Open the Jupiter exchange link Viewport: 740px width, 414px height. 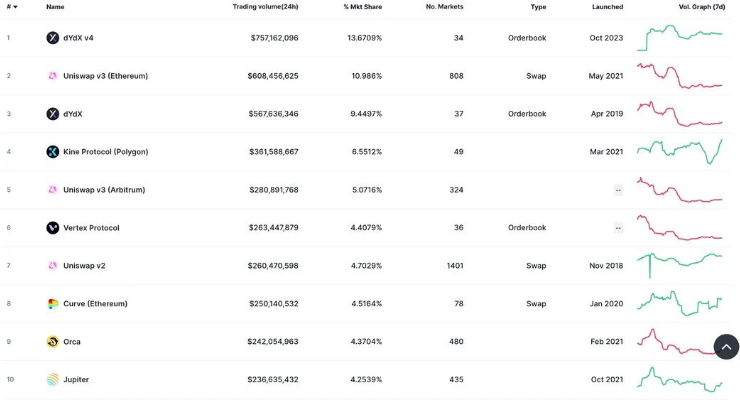[x=76, y=380]
